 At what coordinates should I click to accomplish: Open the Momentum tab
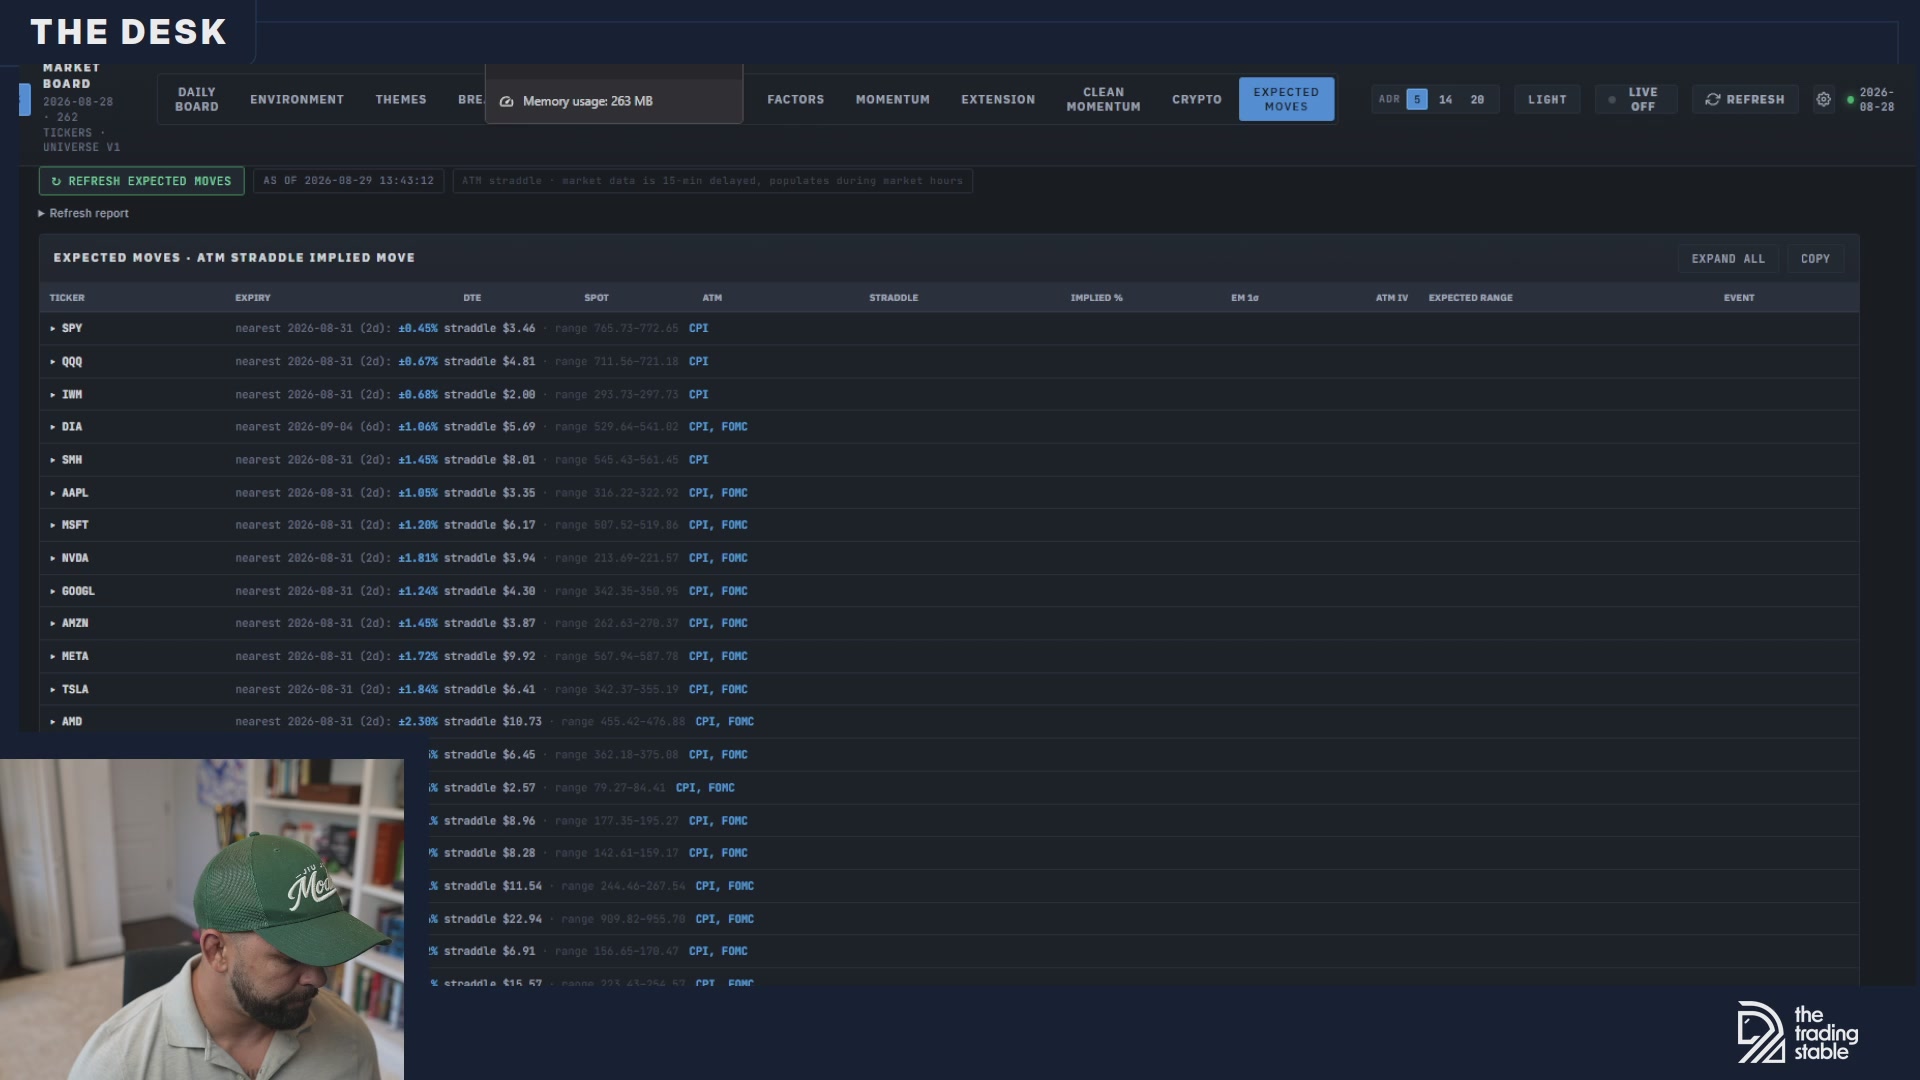892,99
